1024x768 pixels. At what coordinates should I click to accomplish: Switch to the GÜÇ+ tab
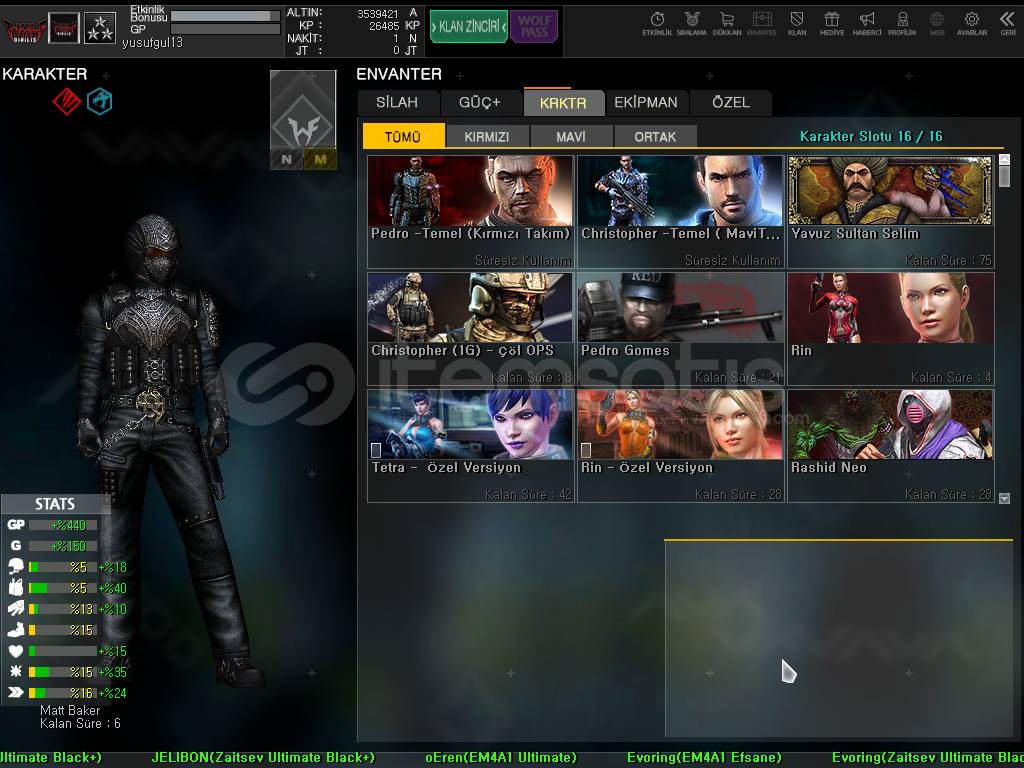click(x=480, y=103)
